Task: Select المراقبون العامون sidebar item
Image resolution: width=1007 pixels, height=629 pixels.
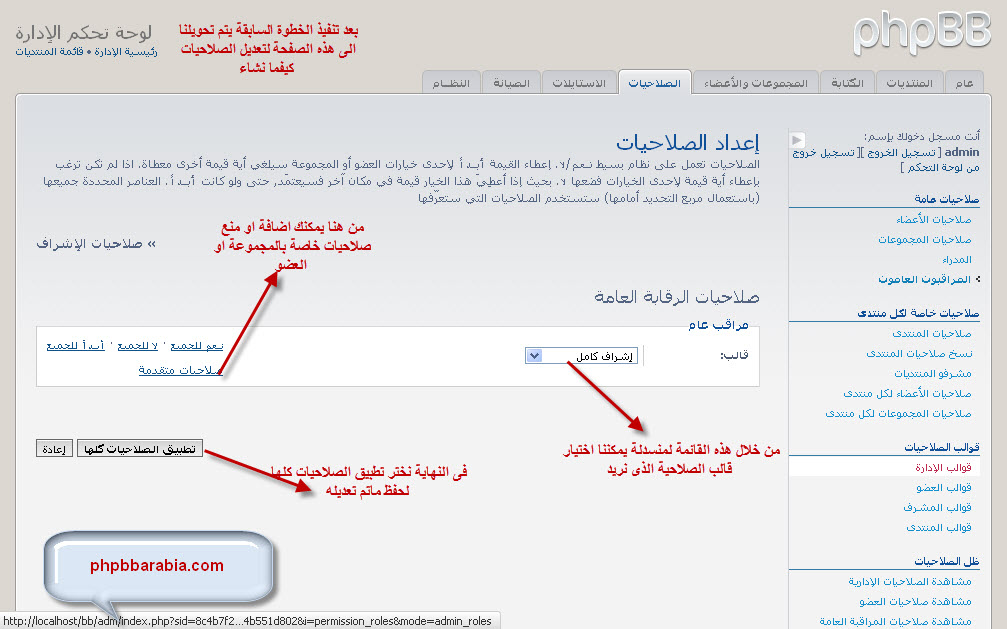Action: [x=924, y=279]
